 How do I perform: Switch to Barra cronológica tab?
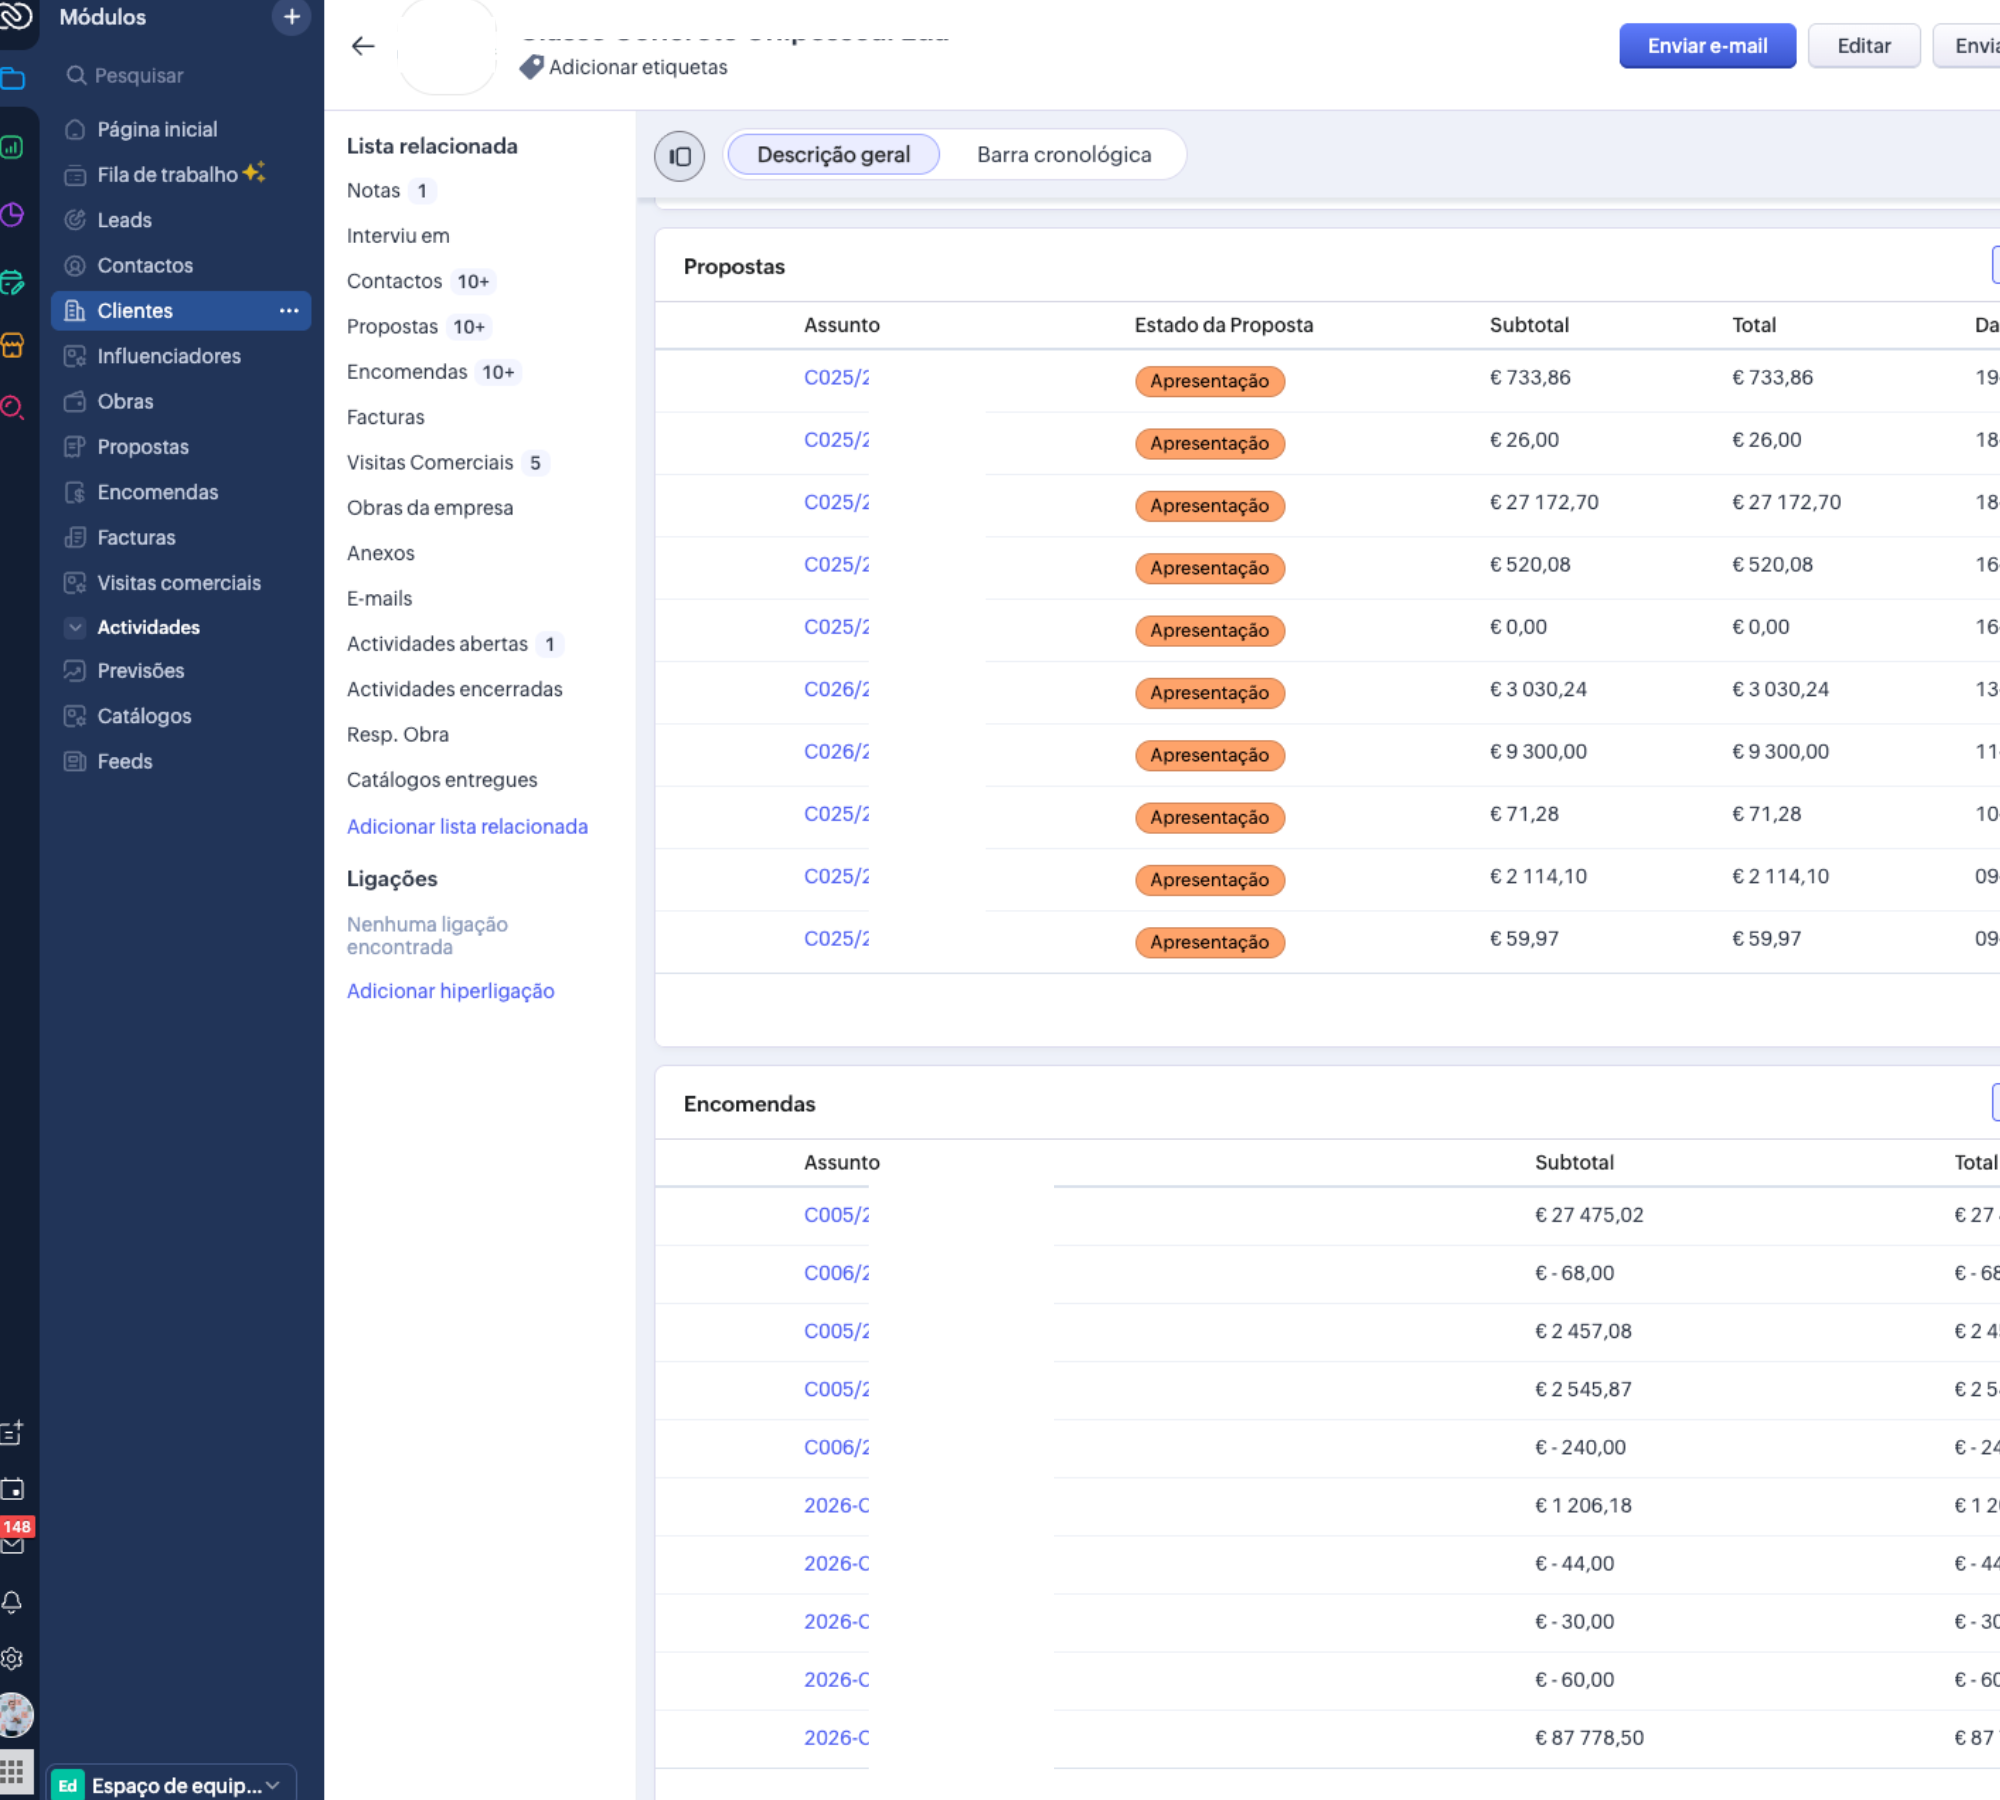point(1063,155)
